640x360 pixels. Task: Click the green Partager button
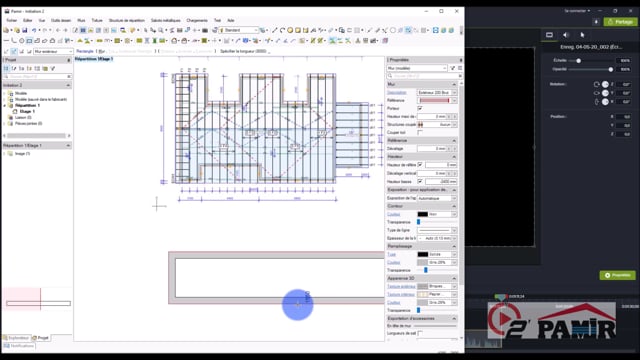[620, 22]
